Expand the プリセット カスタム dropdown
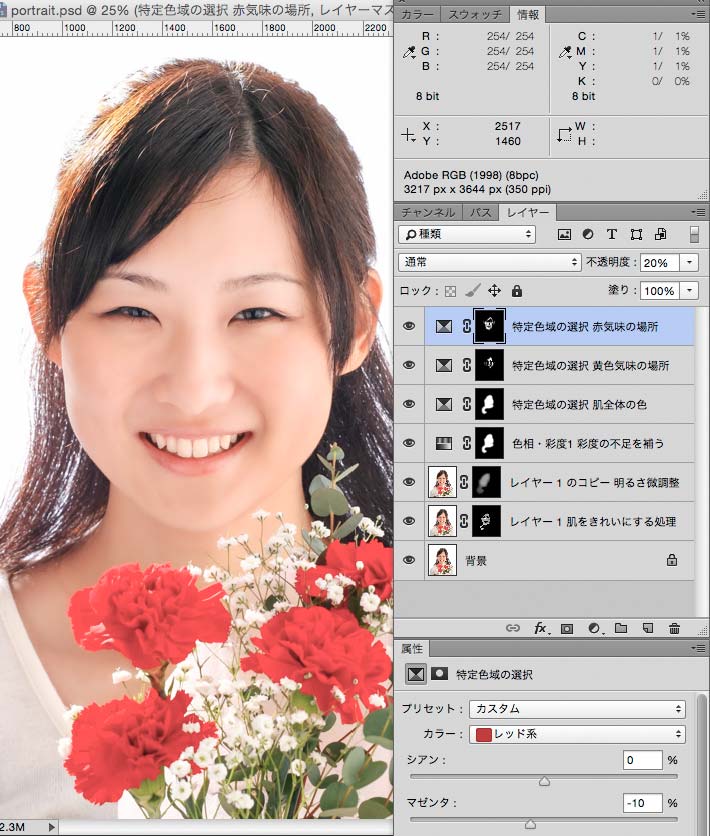 tap(577, 709)
